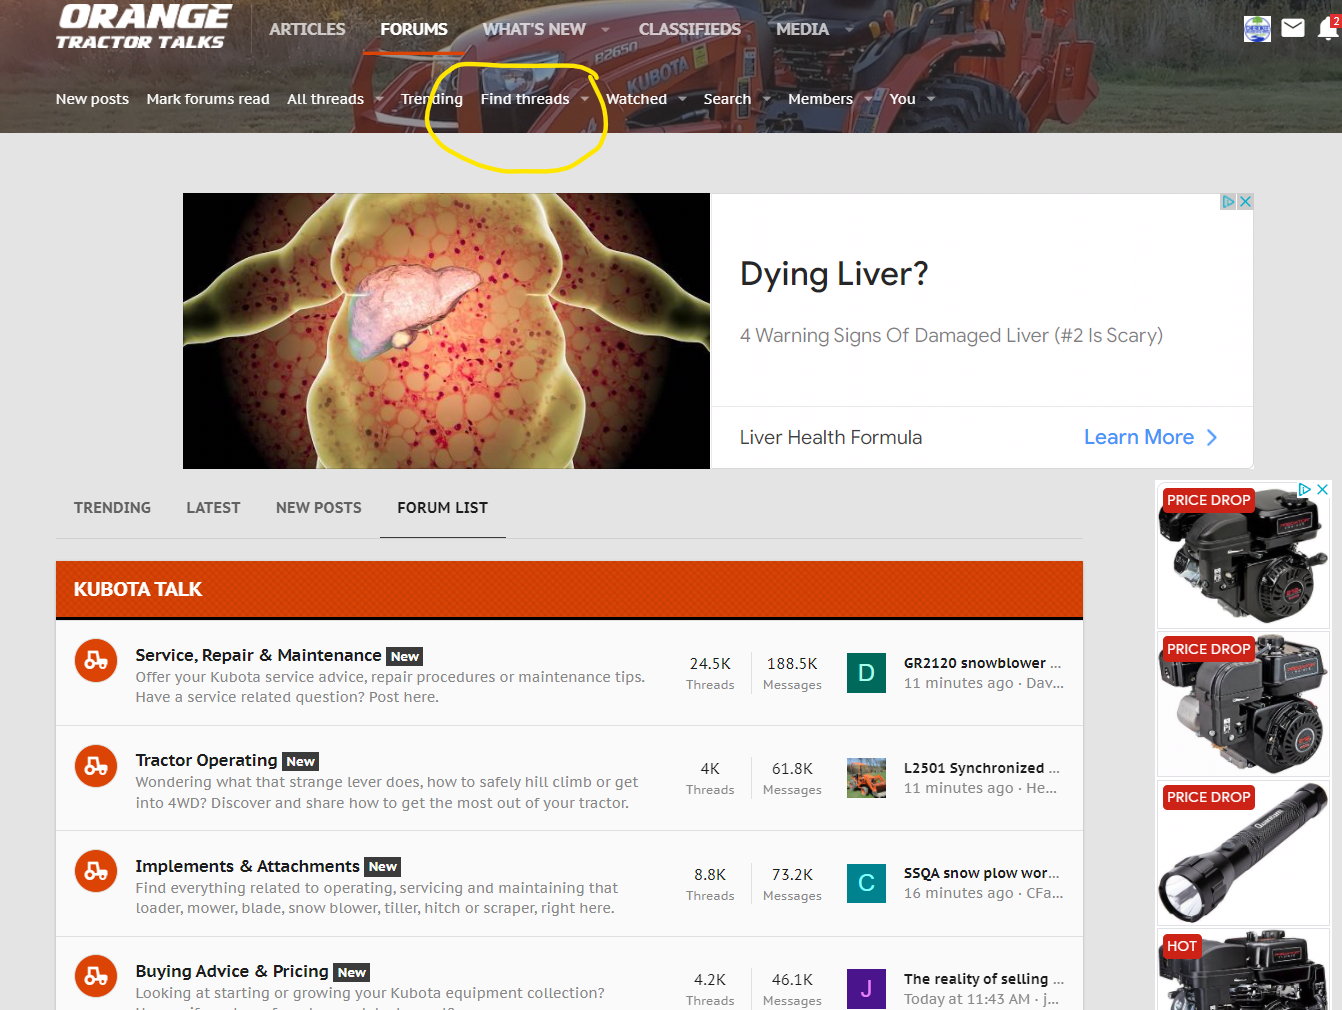Switch to the Latest tab

pos(213,508)
